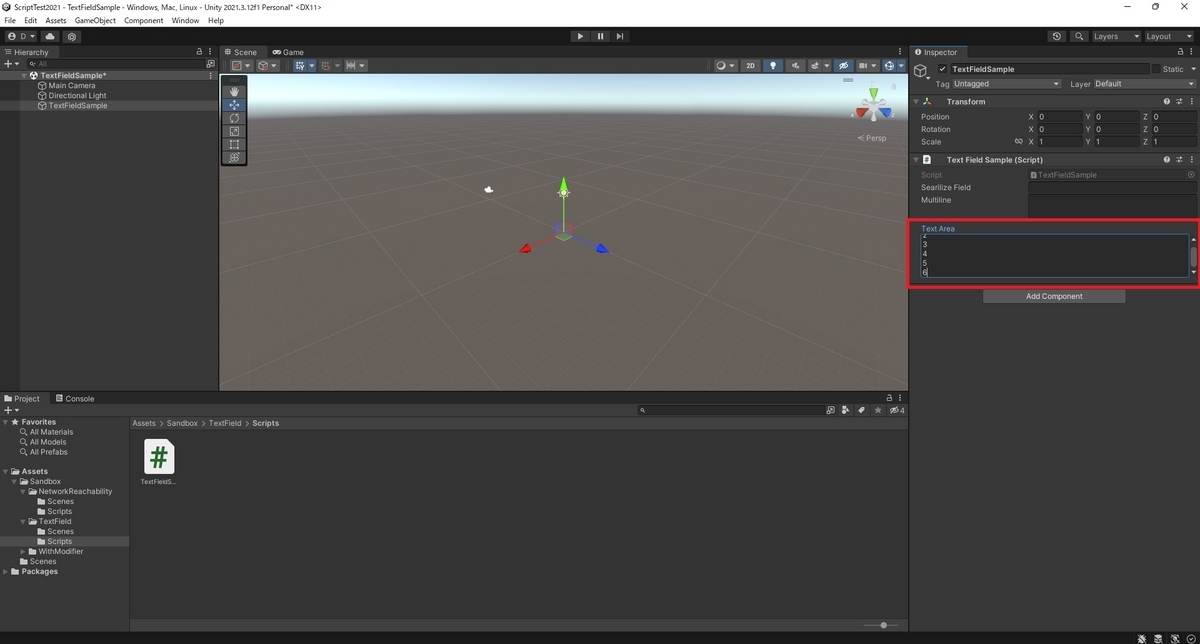Uncheck the active checkbox next to TextFieldSample
The height and width of the screenshot is (644, 1200).
(x=941, y=69)
